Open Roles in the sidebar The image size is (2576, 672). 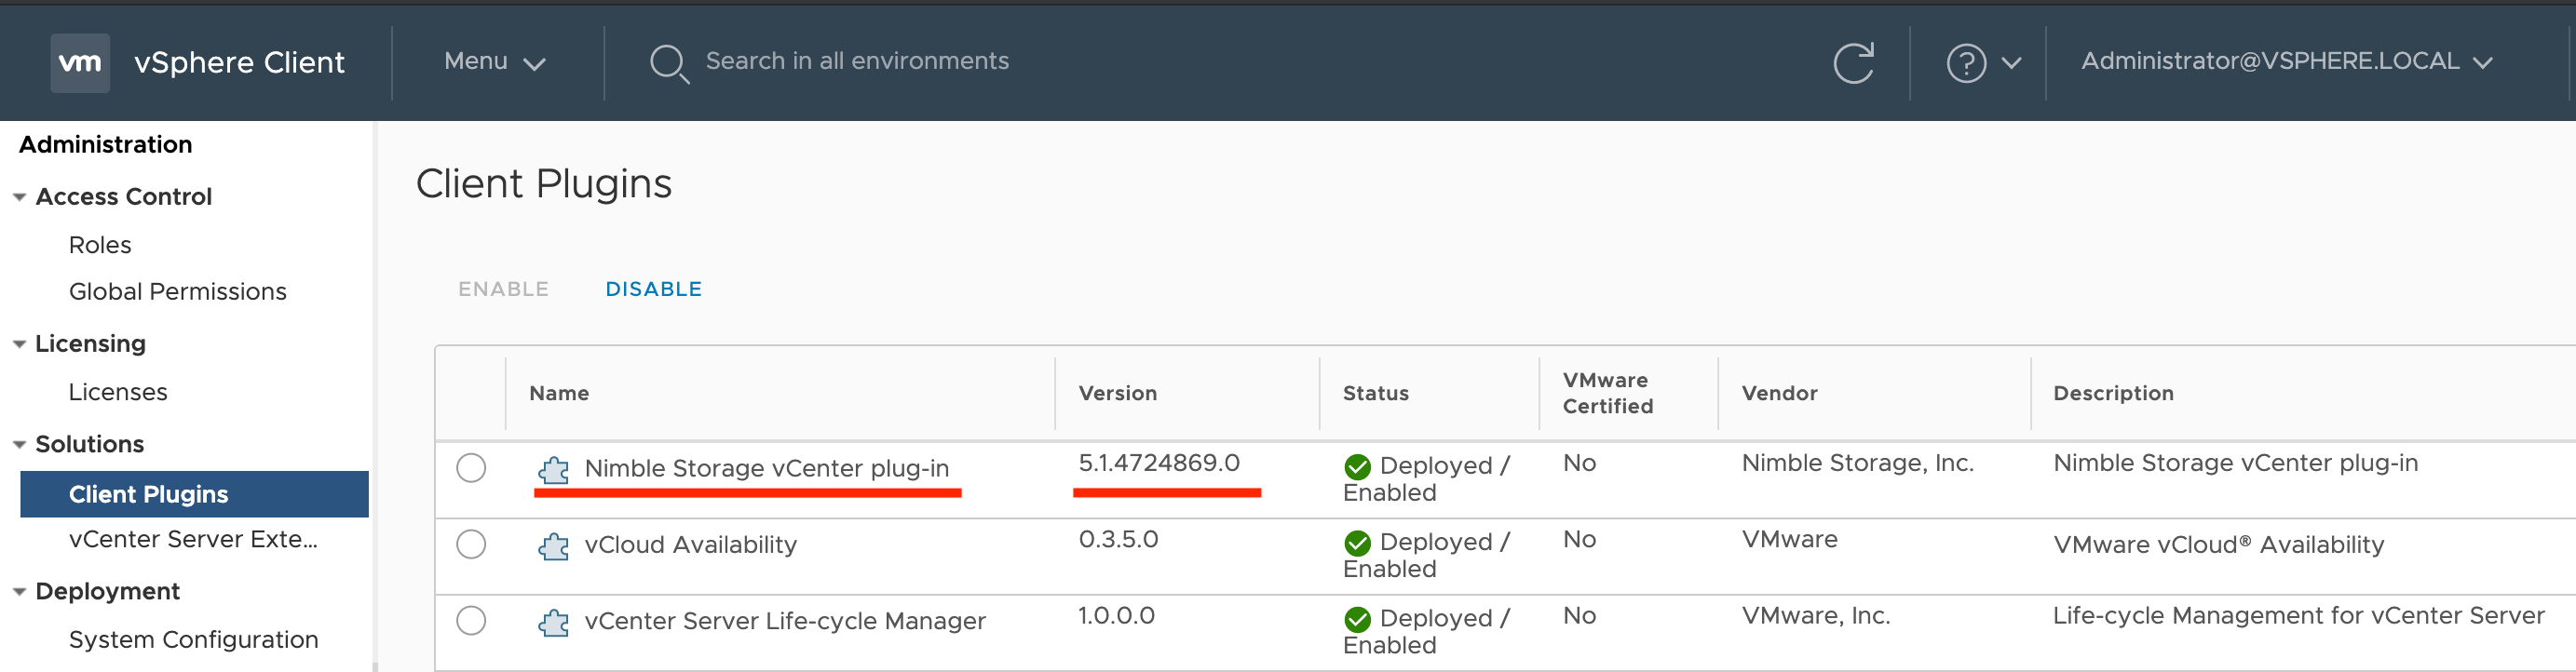click(x=100, y=245)
